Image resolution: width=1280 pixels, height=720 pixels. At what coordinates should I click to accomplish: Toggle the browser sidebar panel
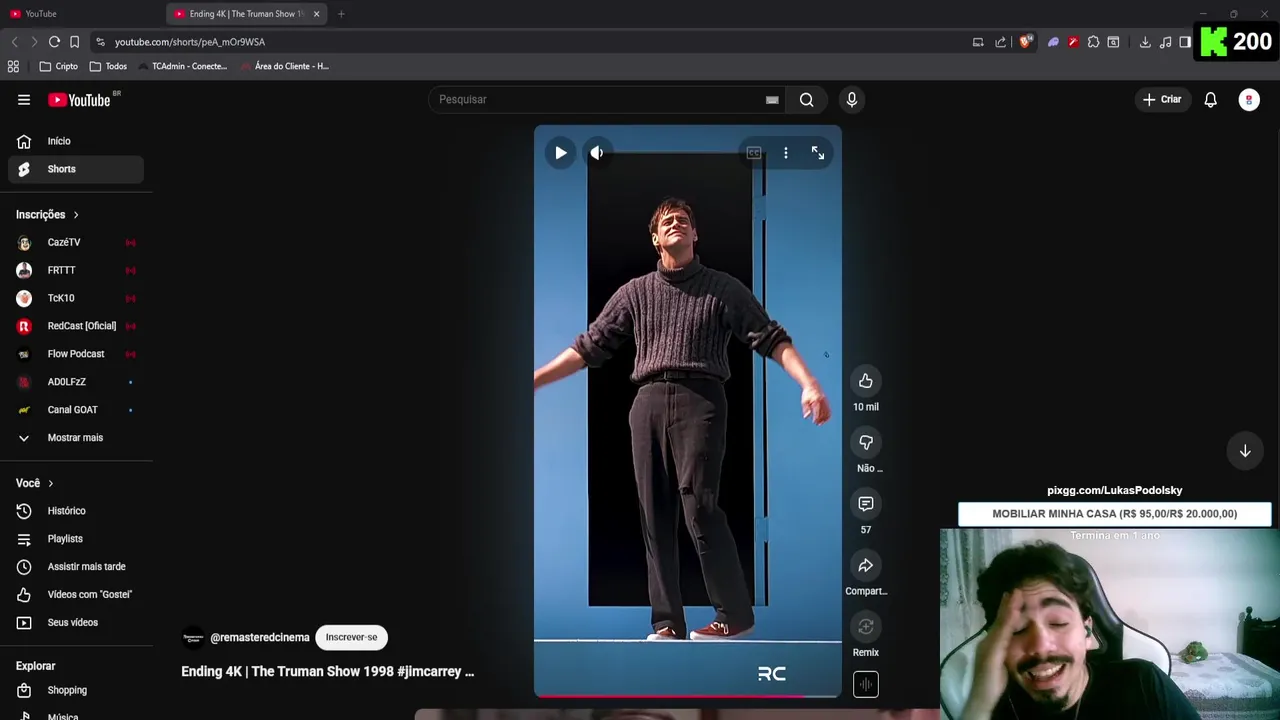(1185, 42)
